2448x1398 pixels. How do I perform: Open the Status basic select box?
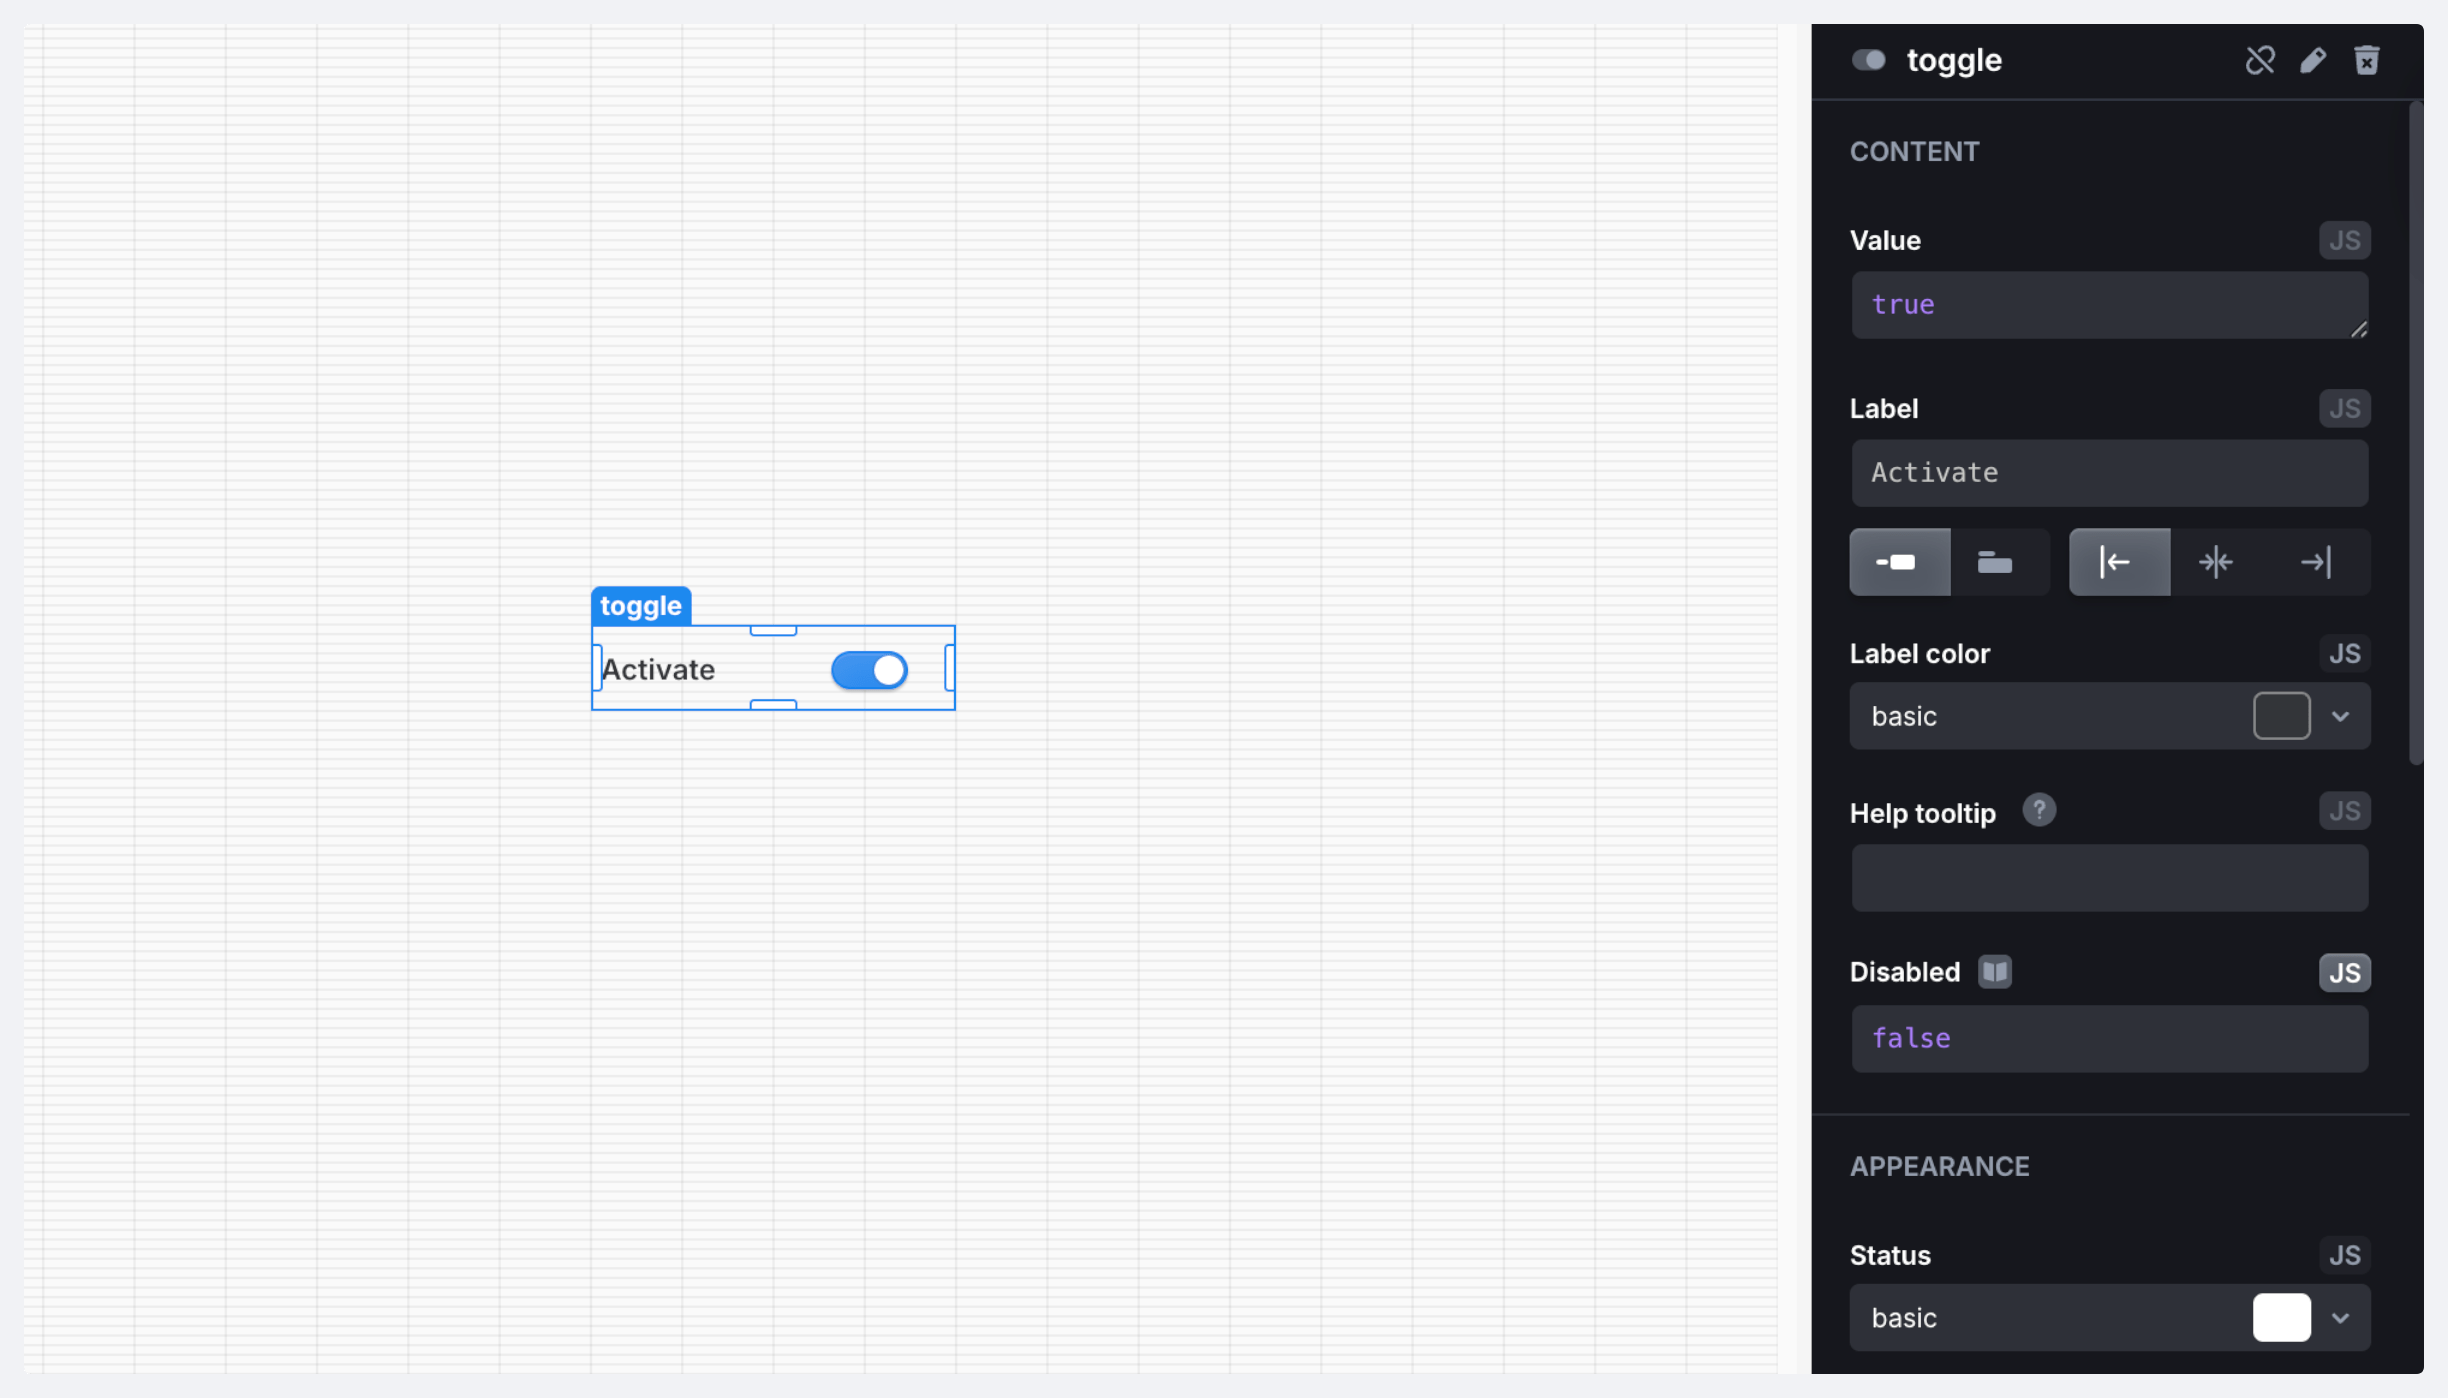pos(2040,1318)
